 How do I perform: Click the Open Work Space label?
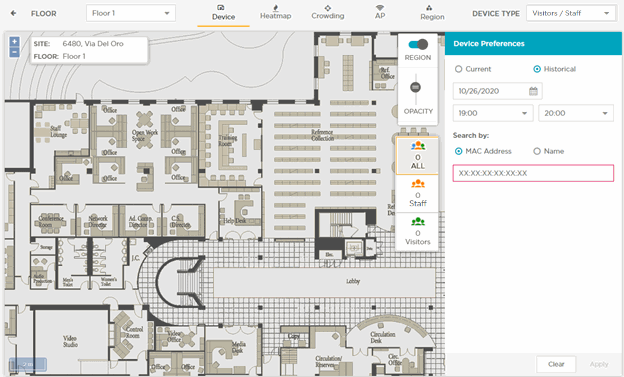[x=144, y=135]
